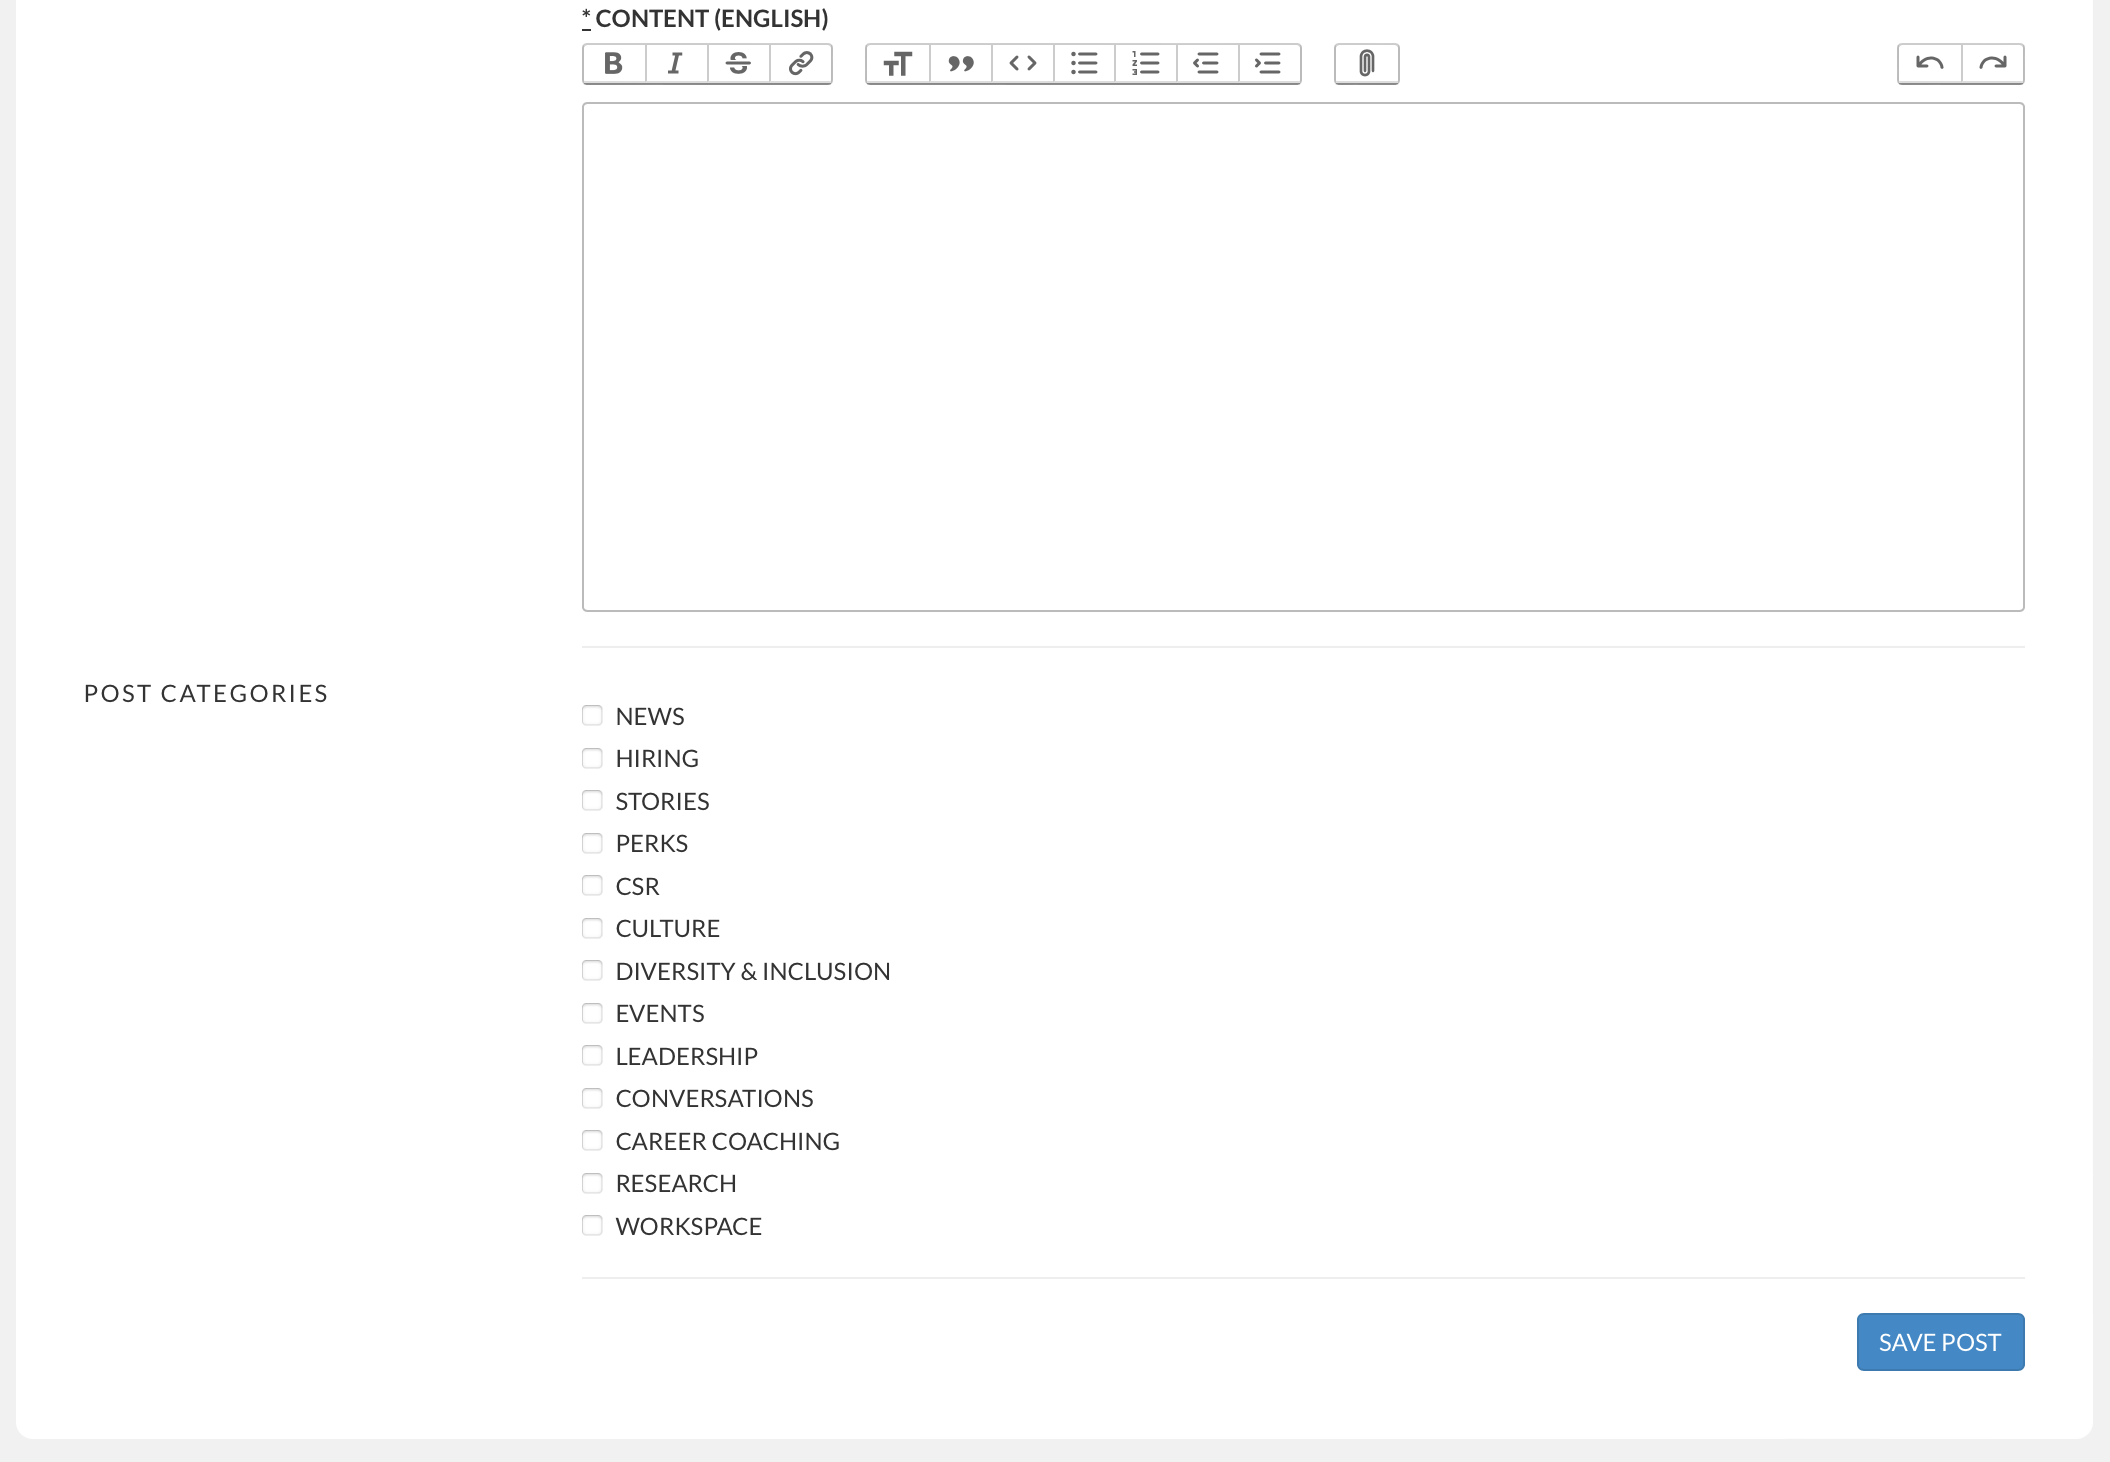The width and height of the screenshot is (2110, 1462).
Task: Toggle bold formatting
Action: point(613,63)
